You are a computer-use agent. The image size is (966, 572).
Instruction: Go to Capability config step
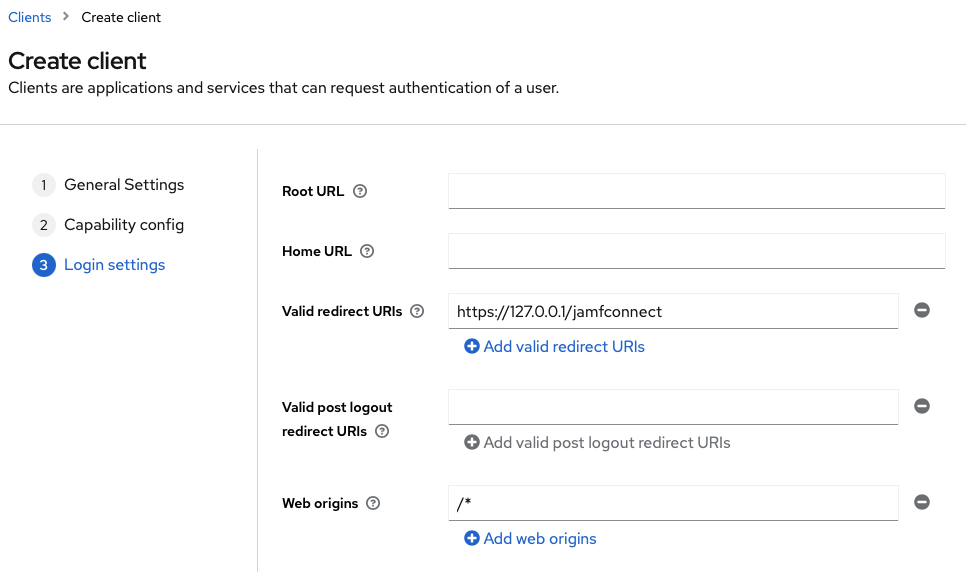point(108,225)
